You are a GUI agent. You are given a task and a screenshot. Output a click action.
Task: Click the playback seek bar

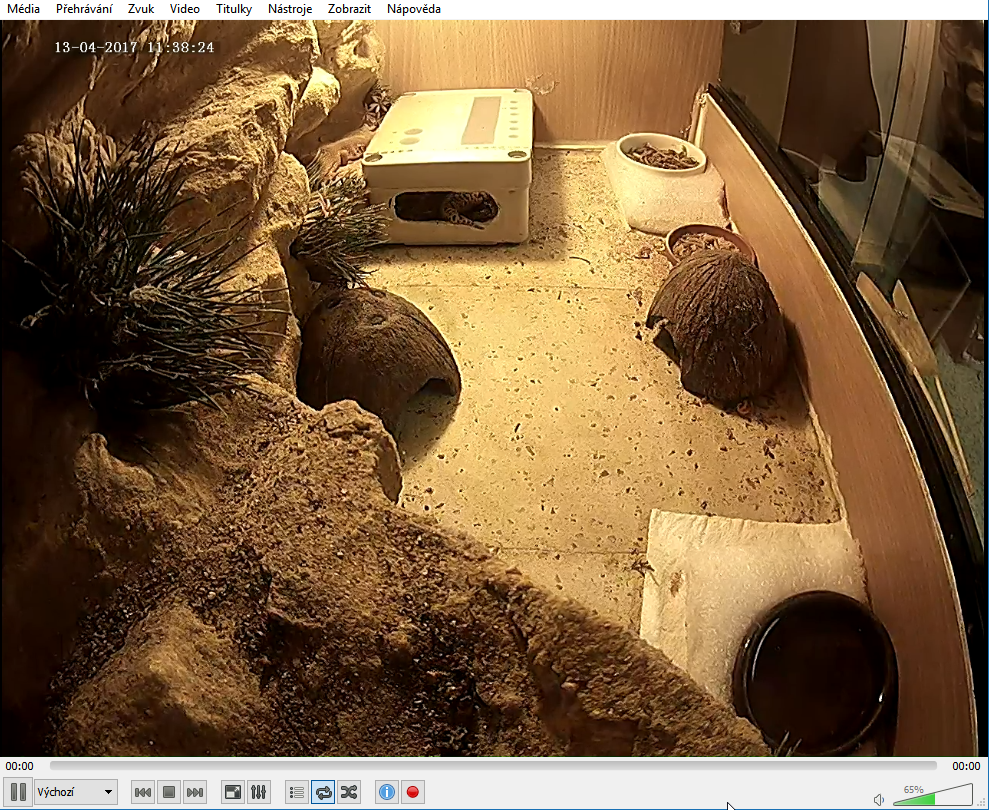(493, 766)
